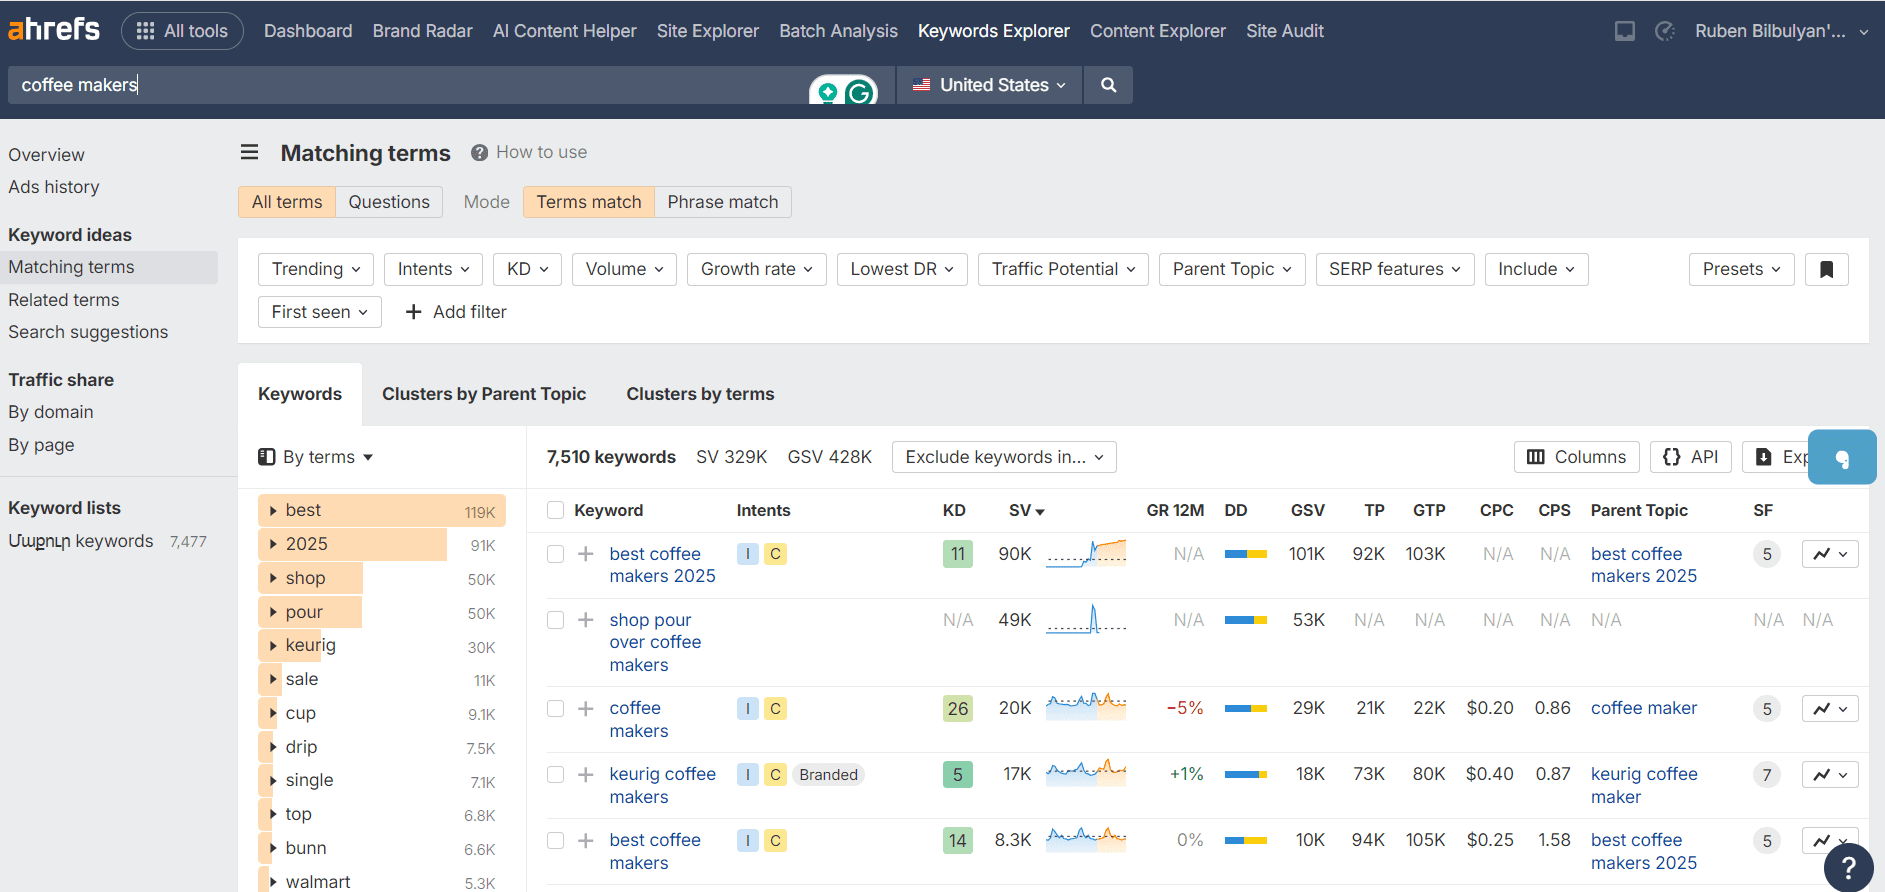Screen dimensions: 1885x892
Task: Click the DD bar for 'keurig coffee makers'
Action: coord(1246,774)
